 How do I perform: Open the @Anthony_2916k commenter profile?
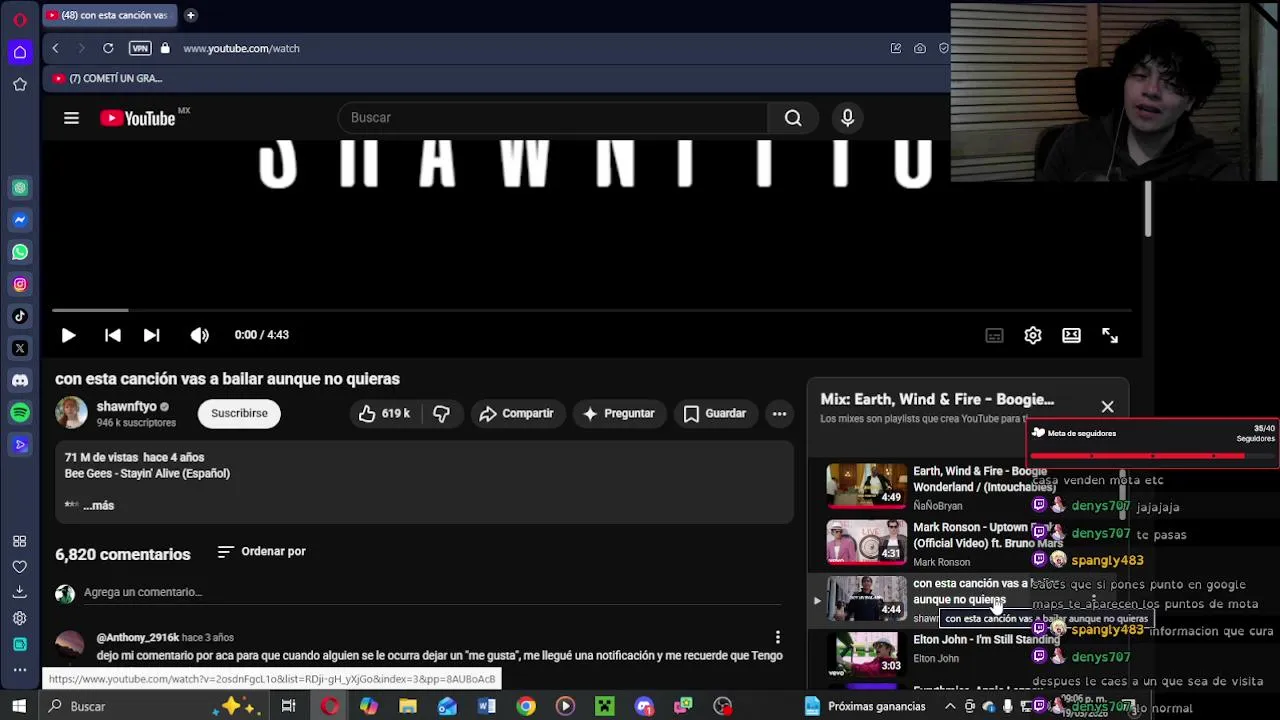[x=137, y=637]
